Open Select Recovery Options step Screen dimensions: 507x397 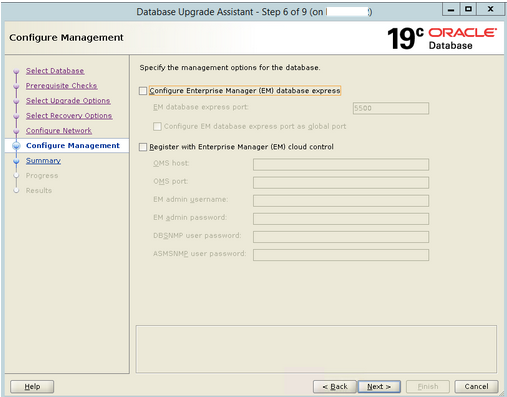coord(69,116)
